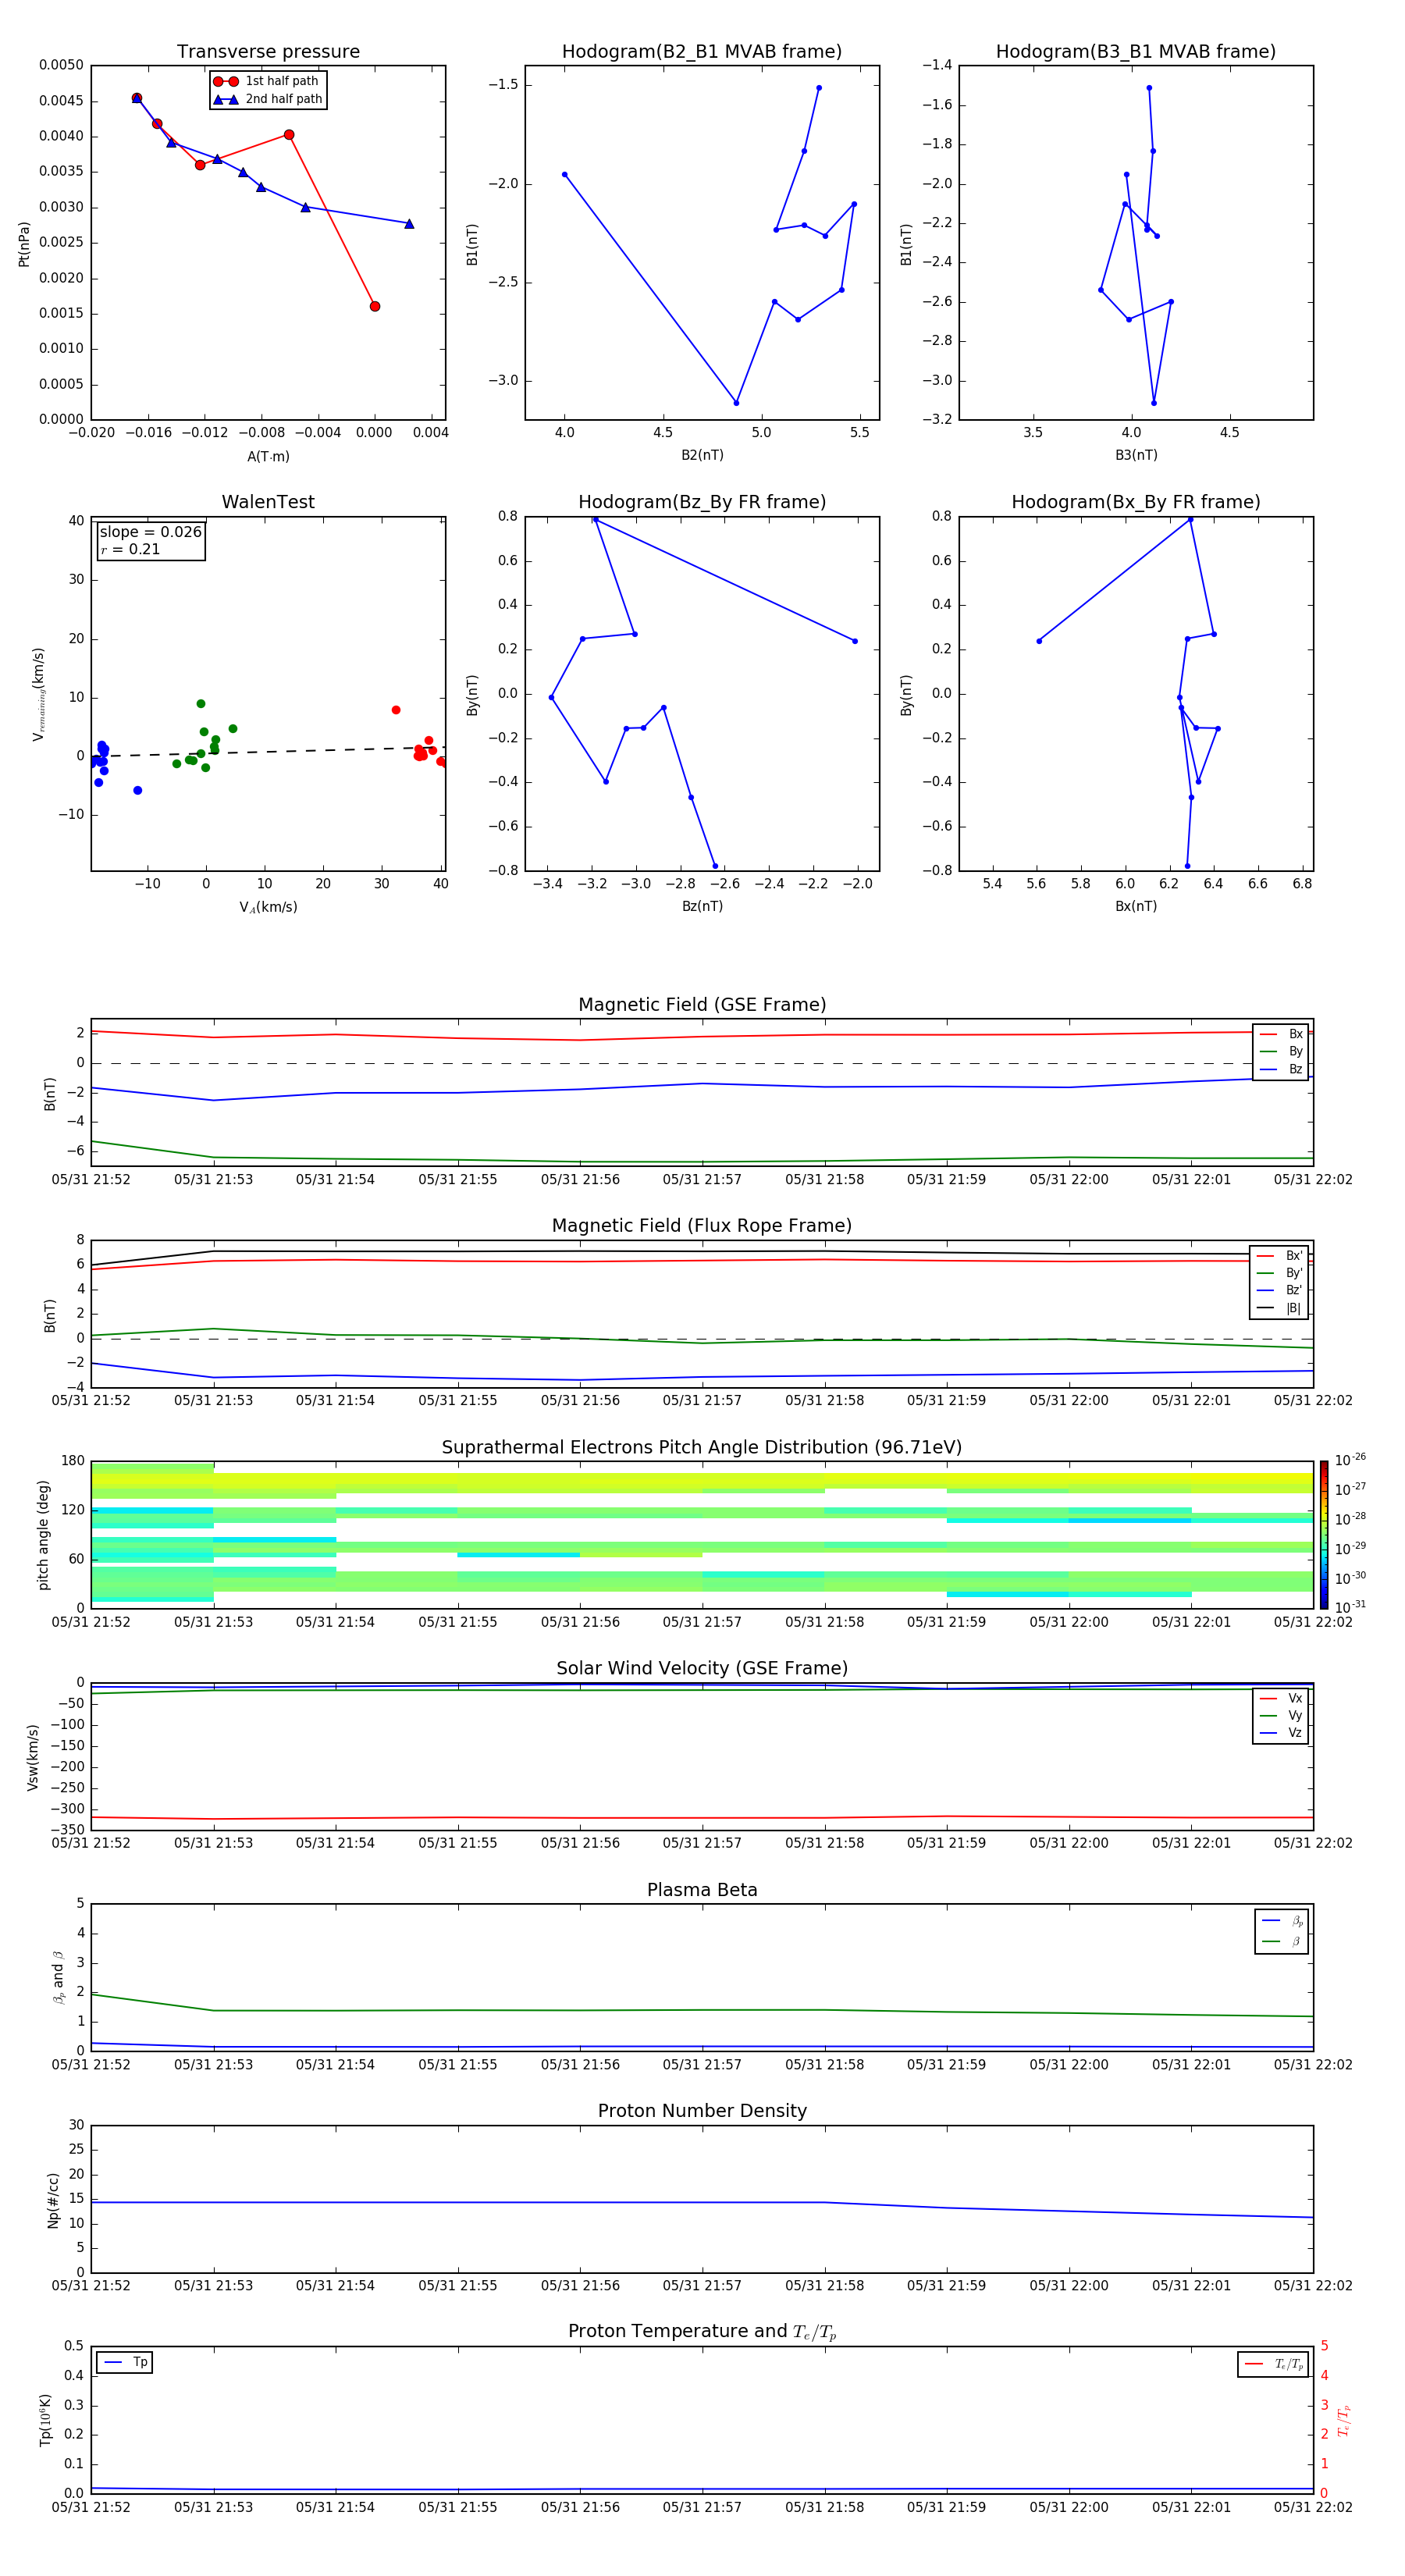Select the "slope = 0.026" annotation
The width and height of the screenshot is (1405, 2576).
[150, 532]
